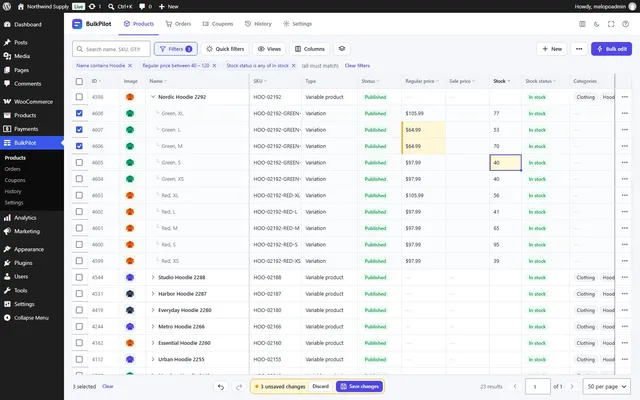The image size is (640, 400).
Task: Go to next page of results
Action: [572, 387]
